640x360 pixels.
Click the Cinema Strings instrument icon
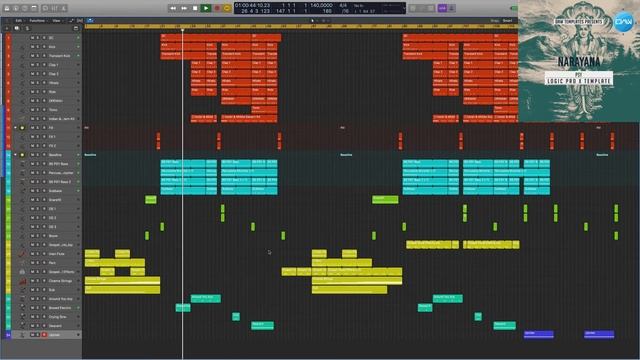point(22,281)
